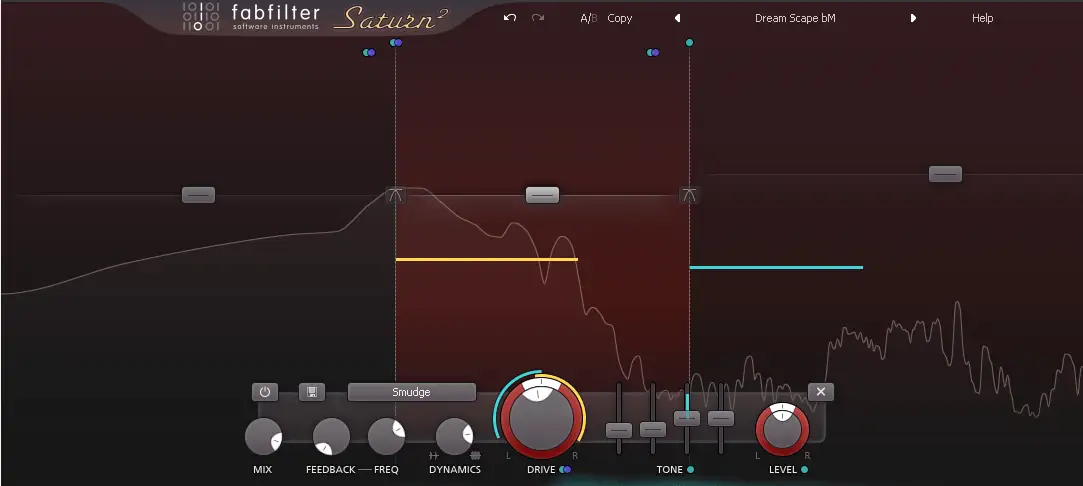
Task: Click the Tone modulation indicator dot
Action: 691,469
